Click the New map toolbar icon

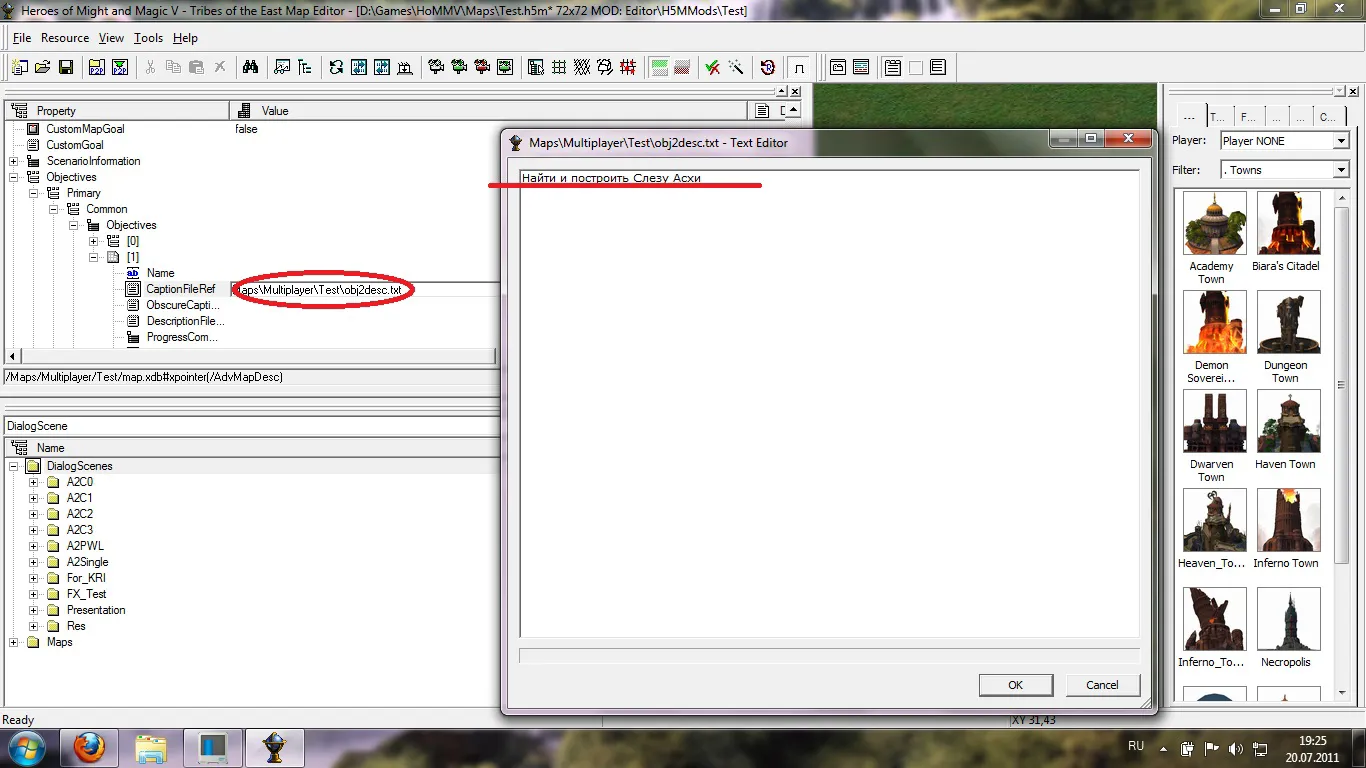(x=20, y=67)
